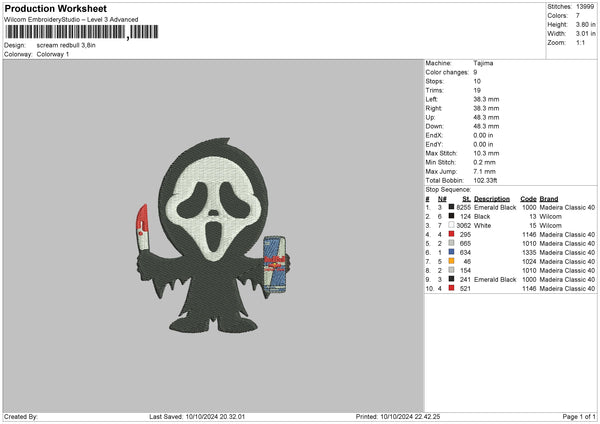Select thread code 13 in row 2

tap(533, 216)
